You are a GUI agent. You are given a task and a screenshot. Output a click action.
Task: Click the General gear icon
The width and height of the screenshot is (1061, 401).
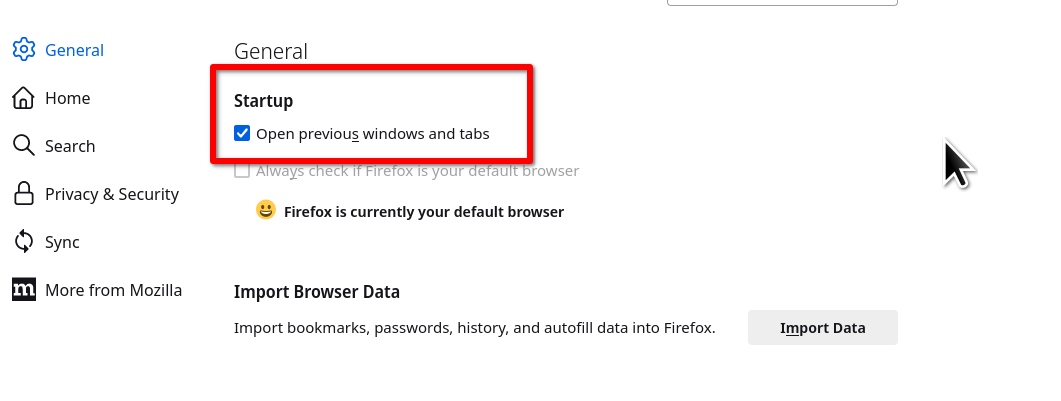(24, 50)
